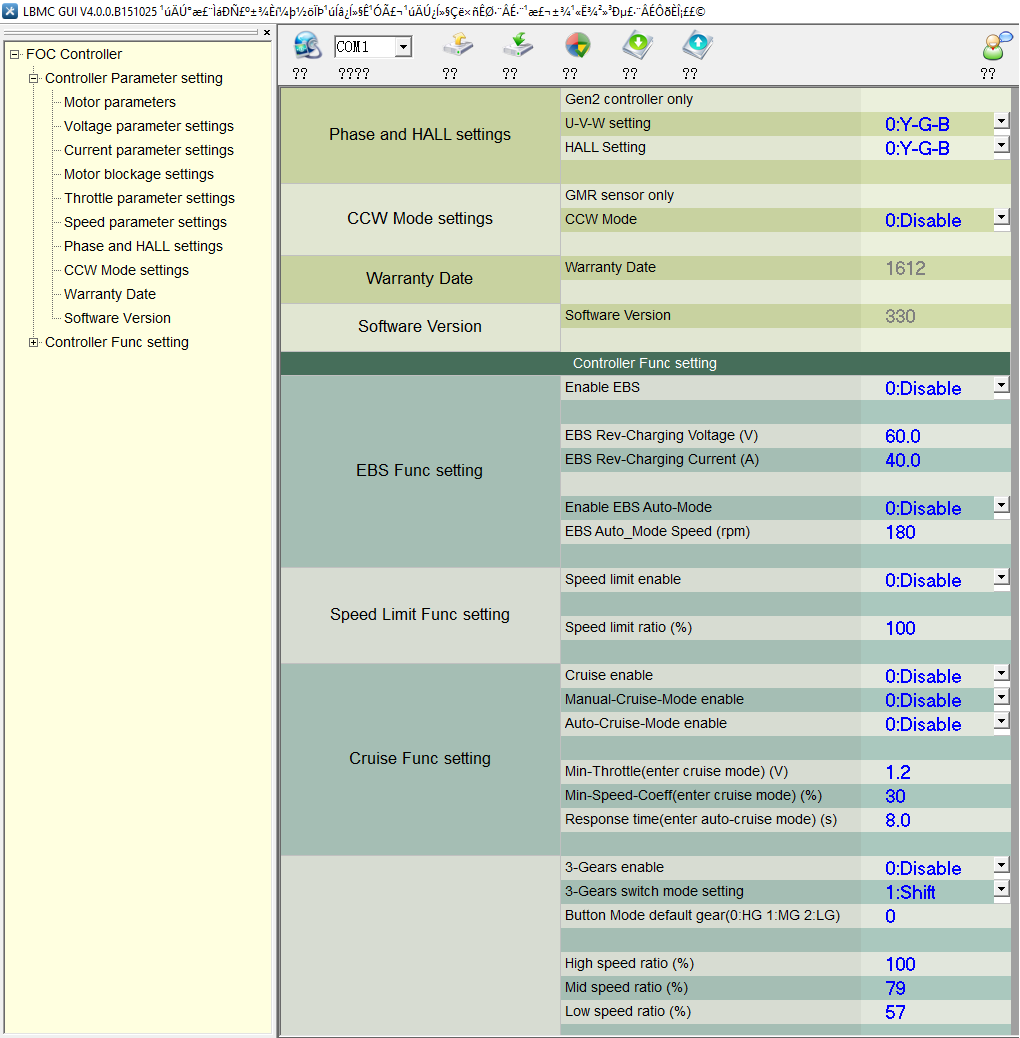This screenshot has width=1020, height=1038.
Task: Select Software Version in the tree
Action: [117, 318]
